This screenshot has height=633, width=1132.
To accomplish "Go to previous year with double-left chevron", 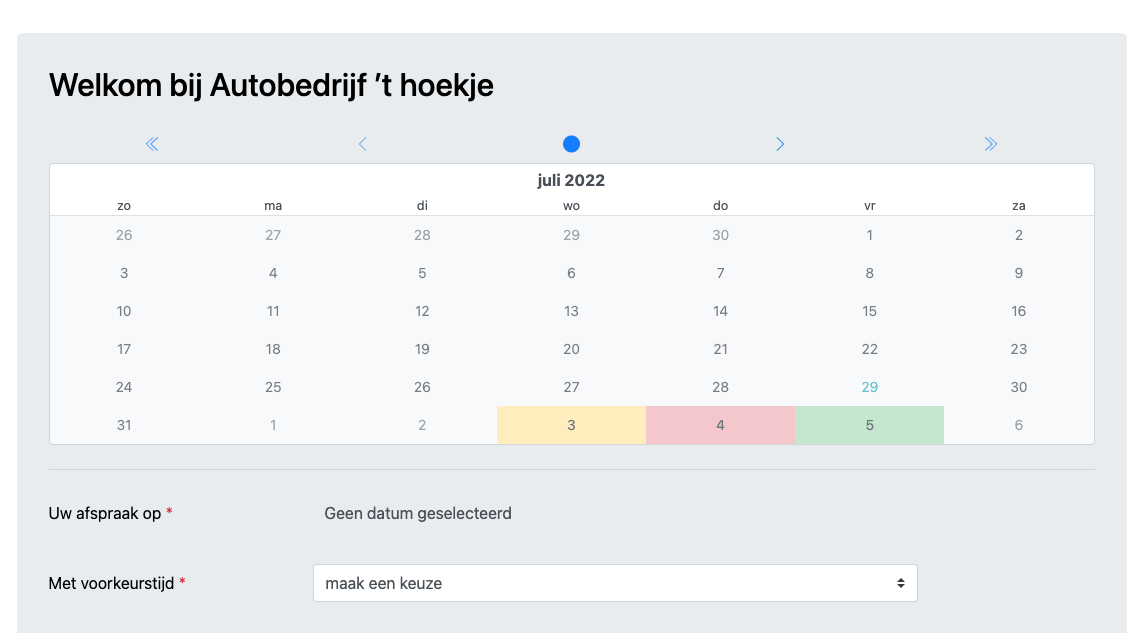I will [152, 144].
